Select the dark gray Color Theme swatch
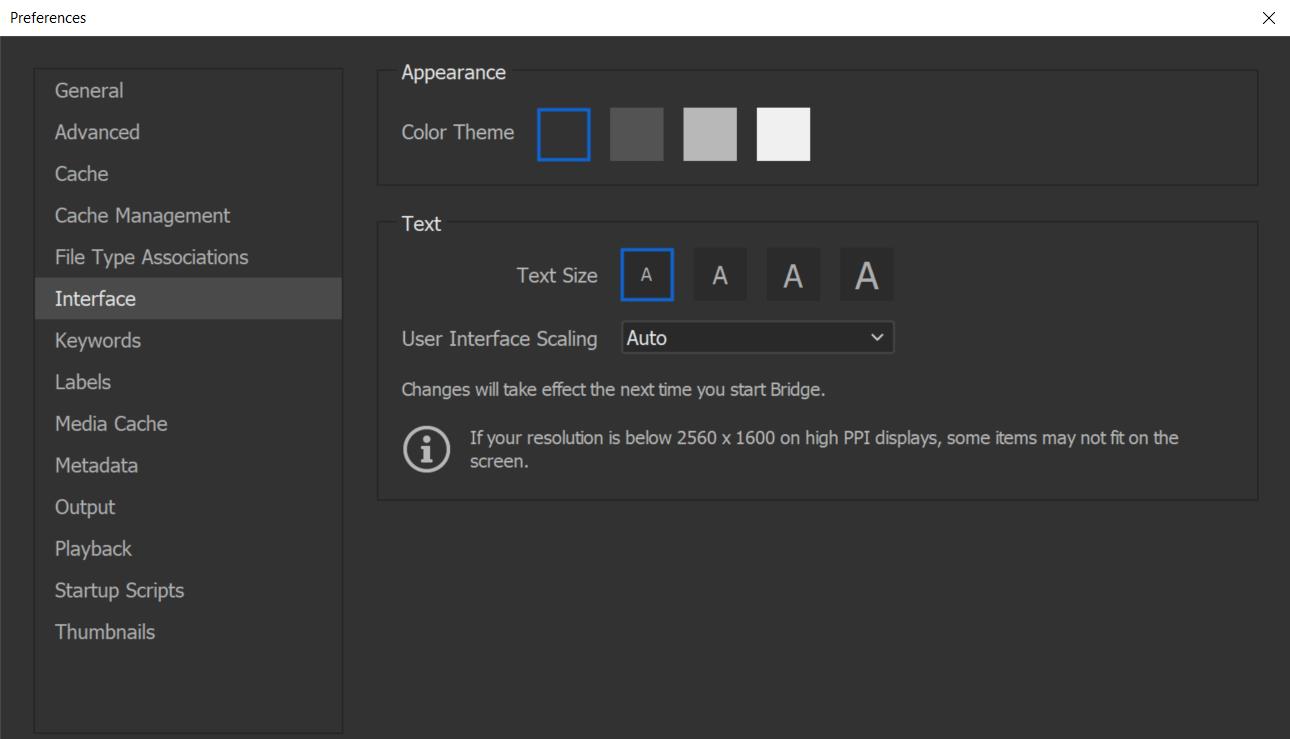1290x739 pixels. pos(637,133)
